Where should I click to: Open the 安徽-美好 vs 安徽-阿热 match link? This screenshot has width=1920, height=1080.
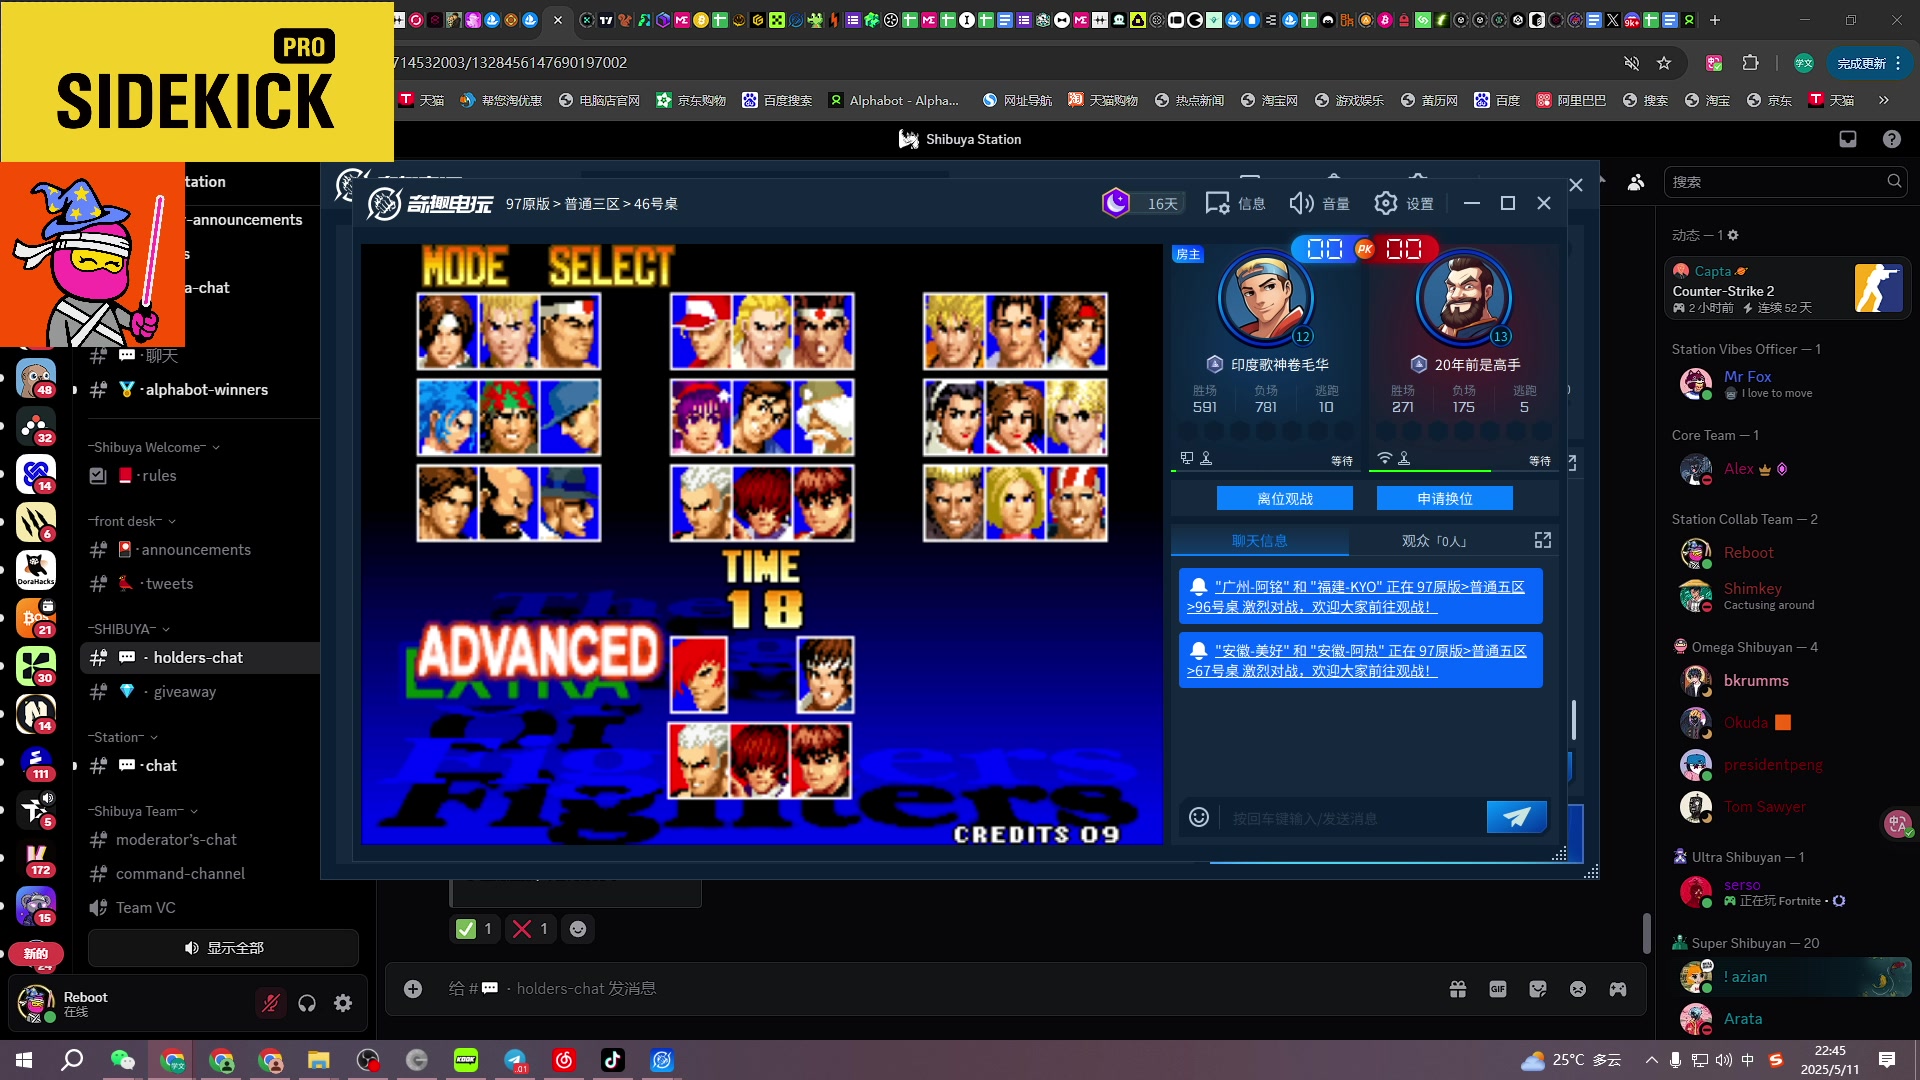[x=1357, y=661]
